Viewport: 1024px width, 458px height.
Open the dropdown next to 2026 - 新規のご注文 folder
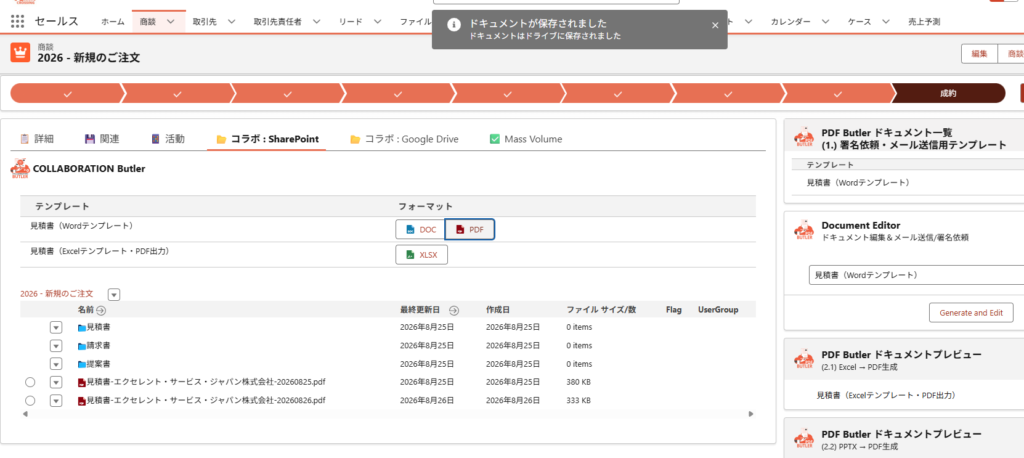pos(114,294)
